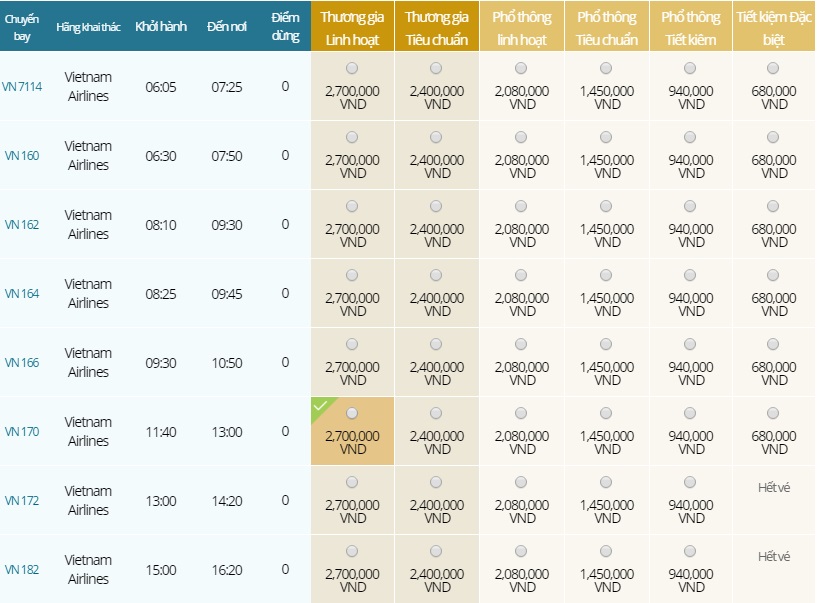Select Thương gia Tiêu chuẩn fare for VN 7114
The width and height of the screenshot is (818, 603).
(436, 68)
